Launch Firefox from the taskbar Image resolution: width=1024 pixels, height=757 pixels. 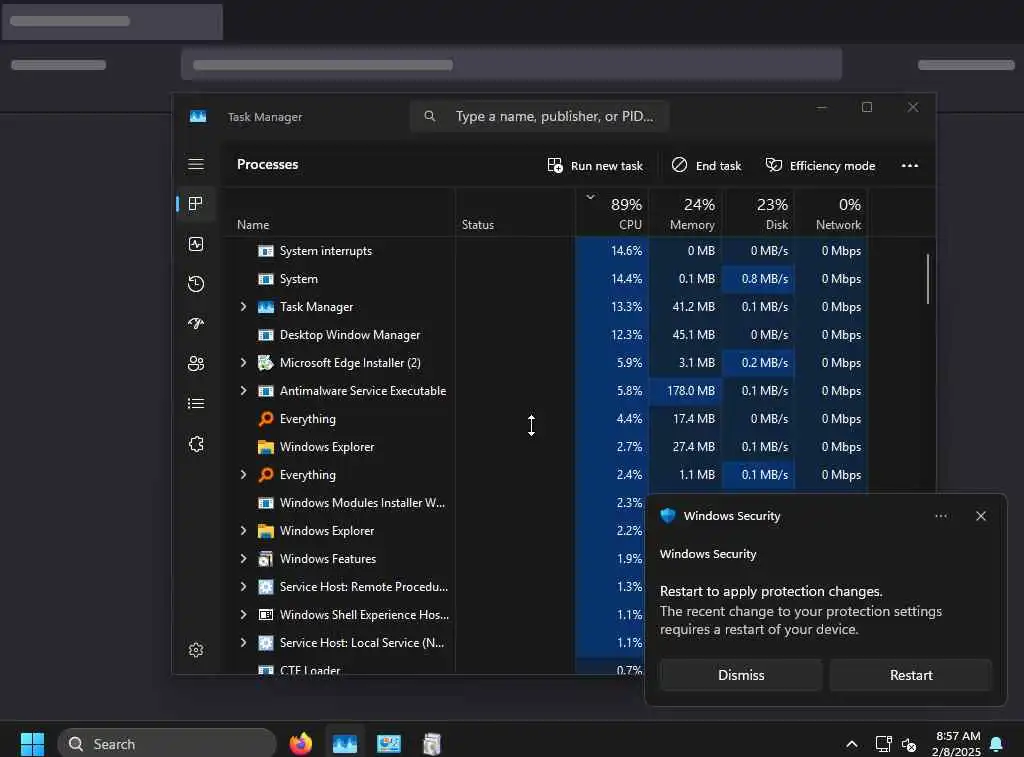(301, 743)
